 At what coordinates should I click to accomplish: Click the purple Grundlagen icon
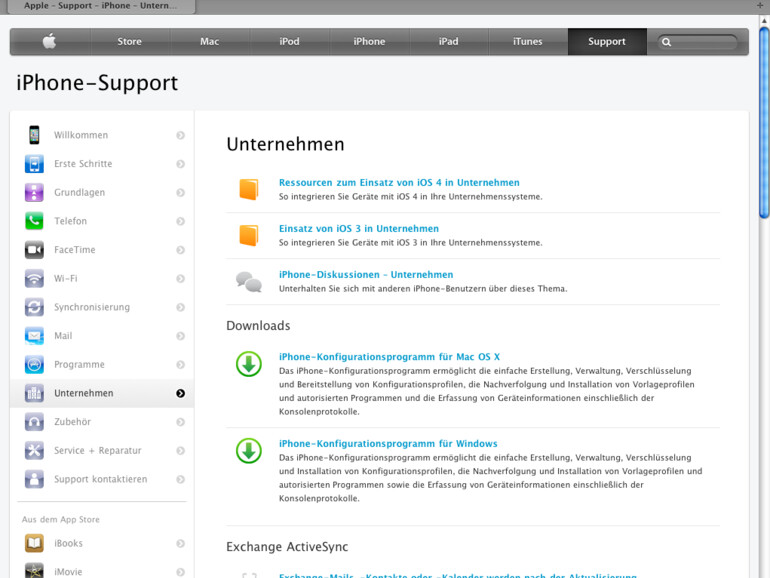click(x=34, y=192)
